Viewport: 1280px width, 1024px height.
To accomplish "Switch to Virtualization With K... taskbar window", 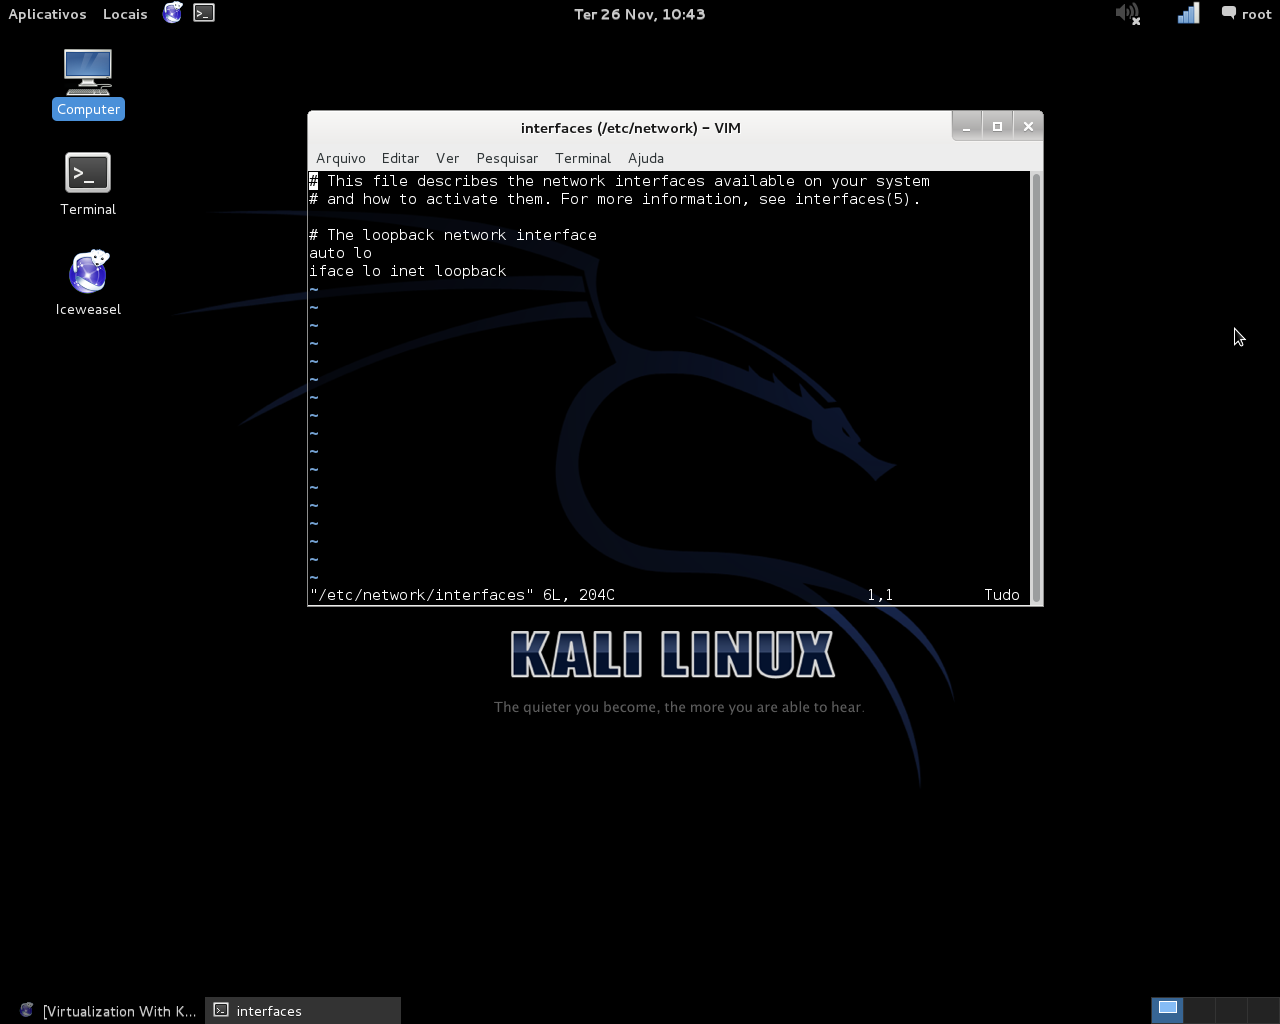I will point(108,1011).
